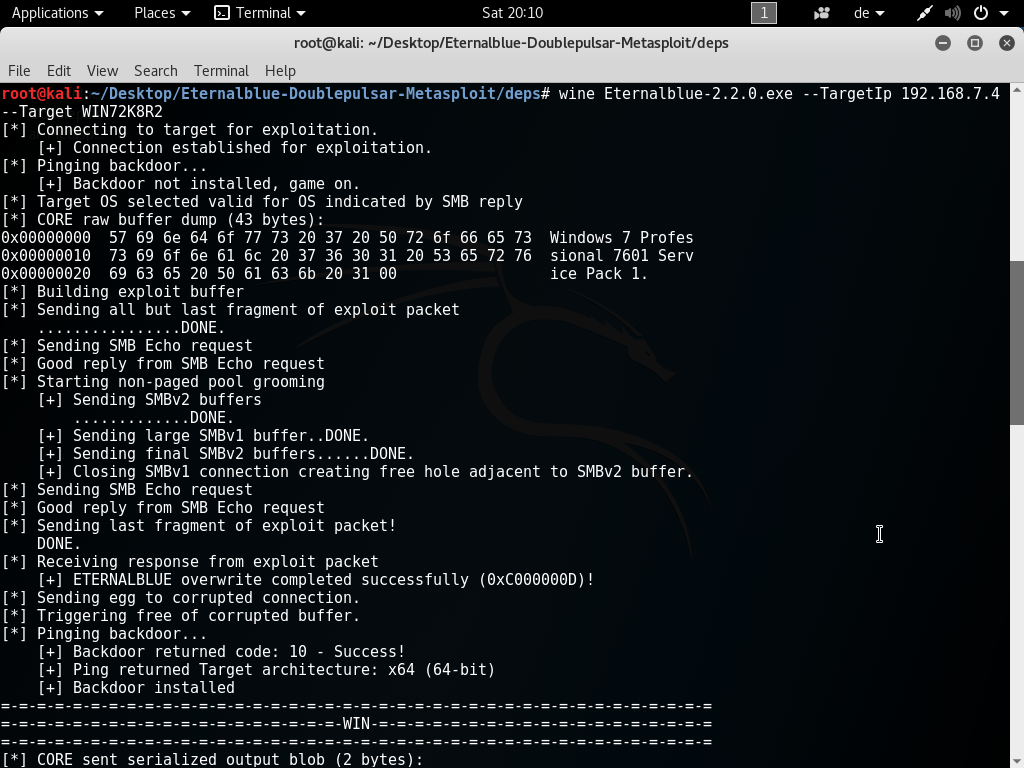This screenshot has height=768, width=1024.
Task: Click 'CORE sent serialized output blob' line
Action: (x=212, y=760)
